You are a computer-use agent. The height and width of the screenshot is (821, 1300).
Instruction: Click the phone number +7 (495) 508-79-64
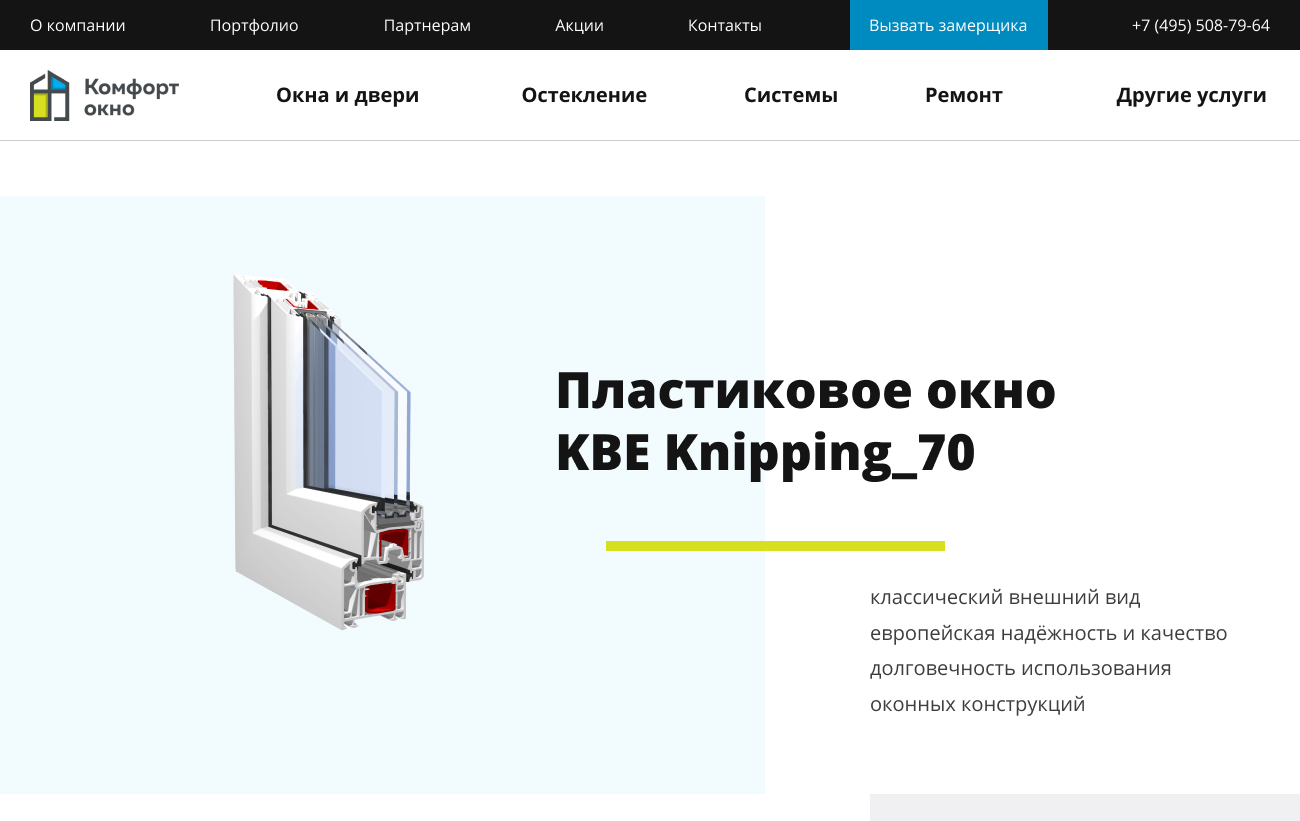tap(1201, 25)
